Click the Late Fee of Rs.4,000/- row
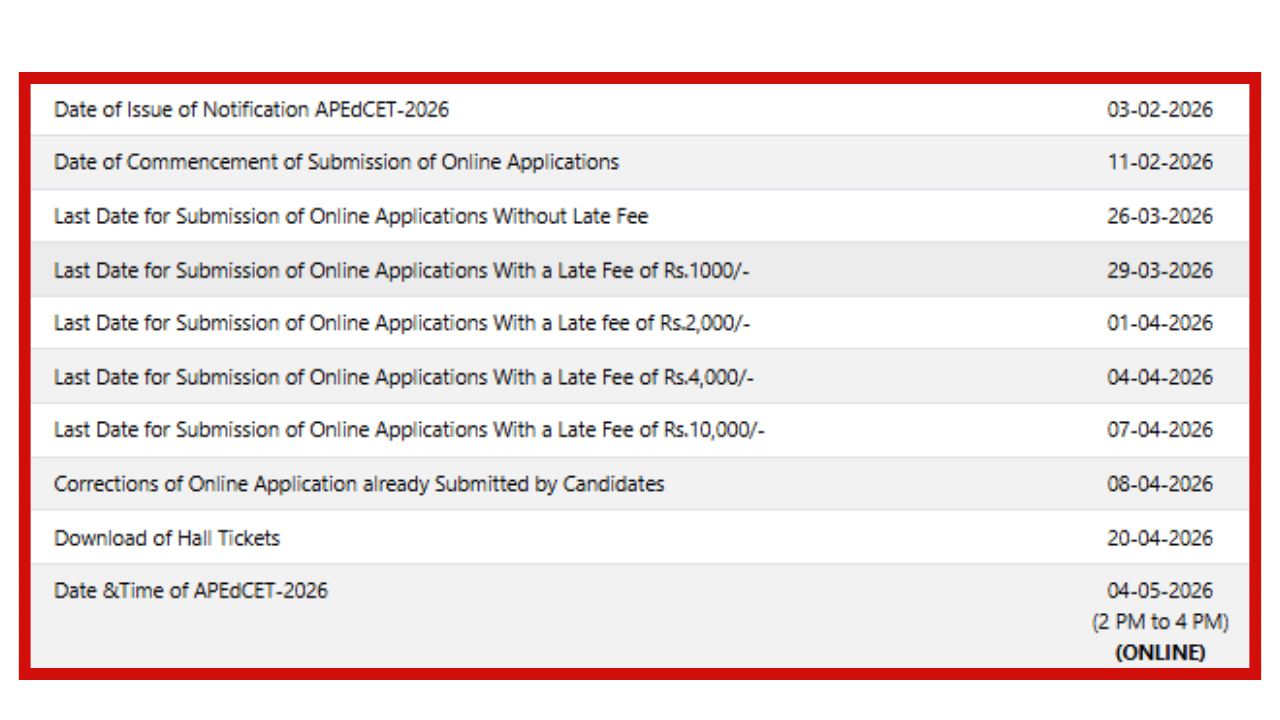The height and width of the screenshot is (720, 1280). (x=404, y=377)
